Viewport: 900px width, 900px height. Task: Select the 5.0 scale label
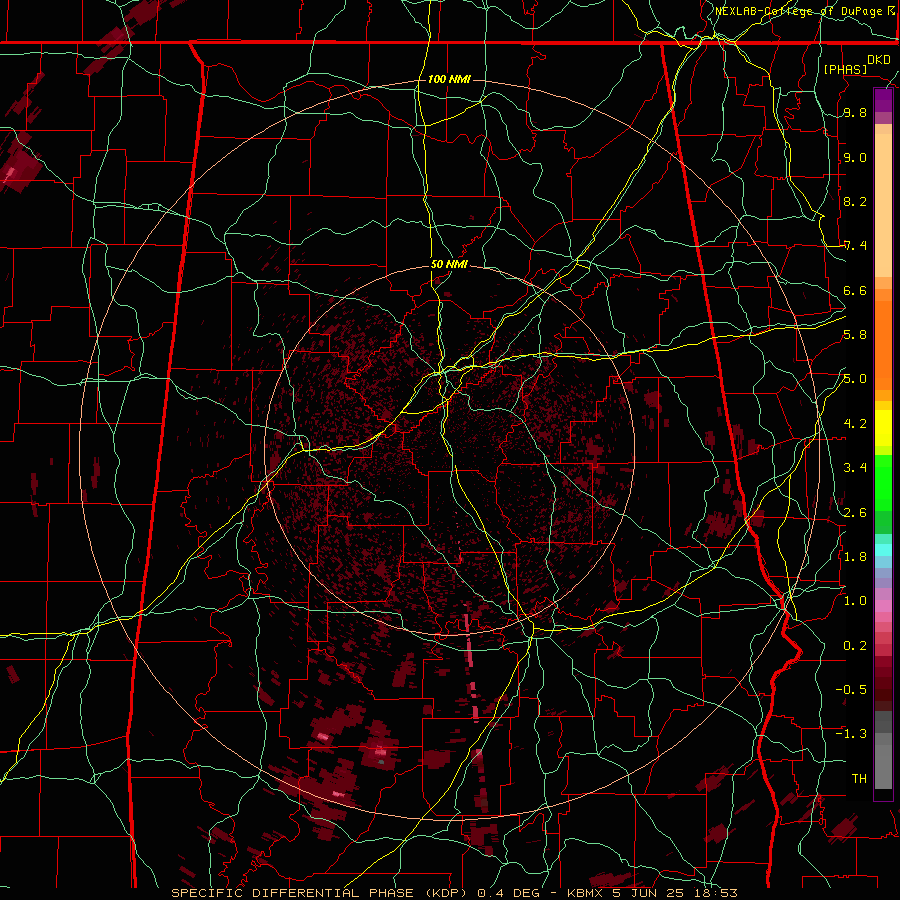click(x=855, y=379)
